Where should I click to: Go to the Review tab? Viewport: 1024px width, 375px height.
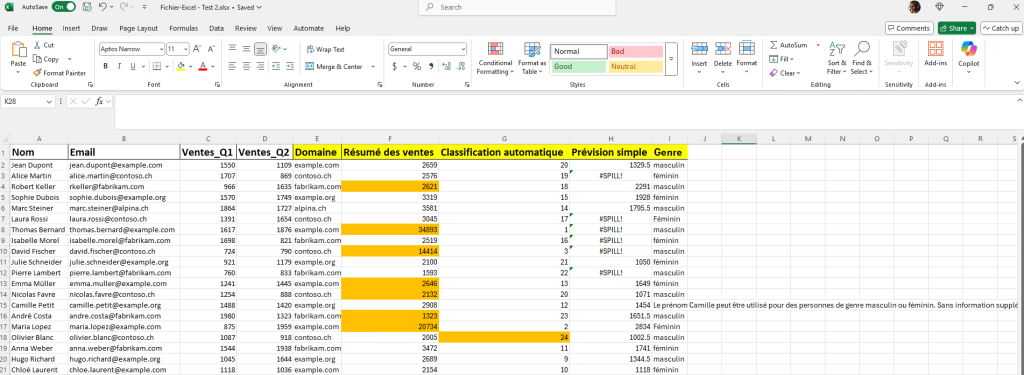click(246, 29)
